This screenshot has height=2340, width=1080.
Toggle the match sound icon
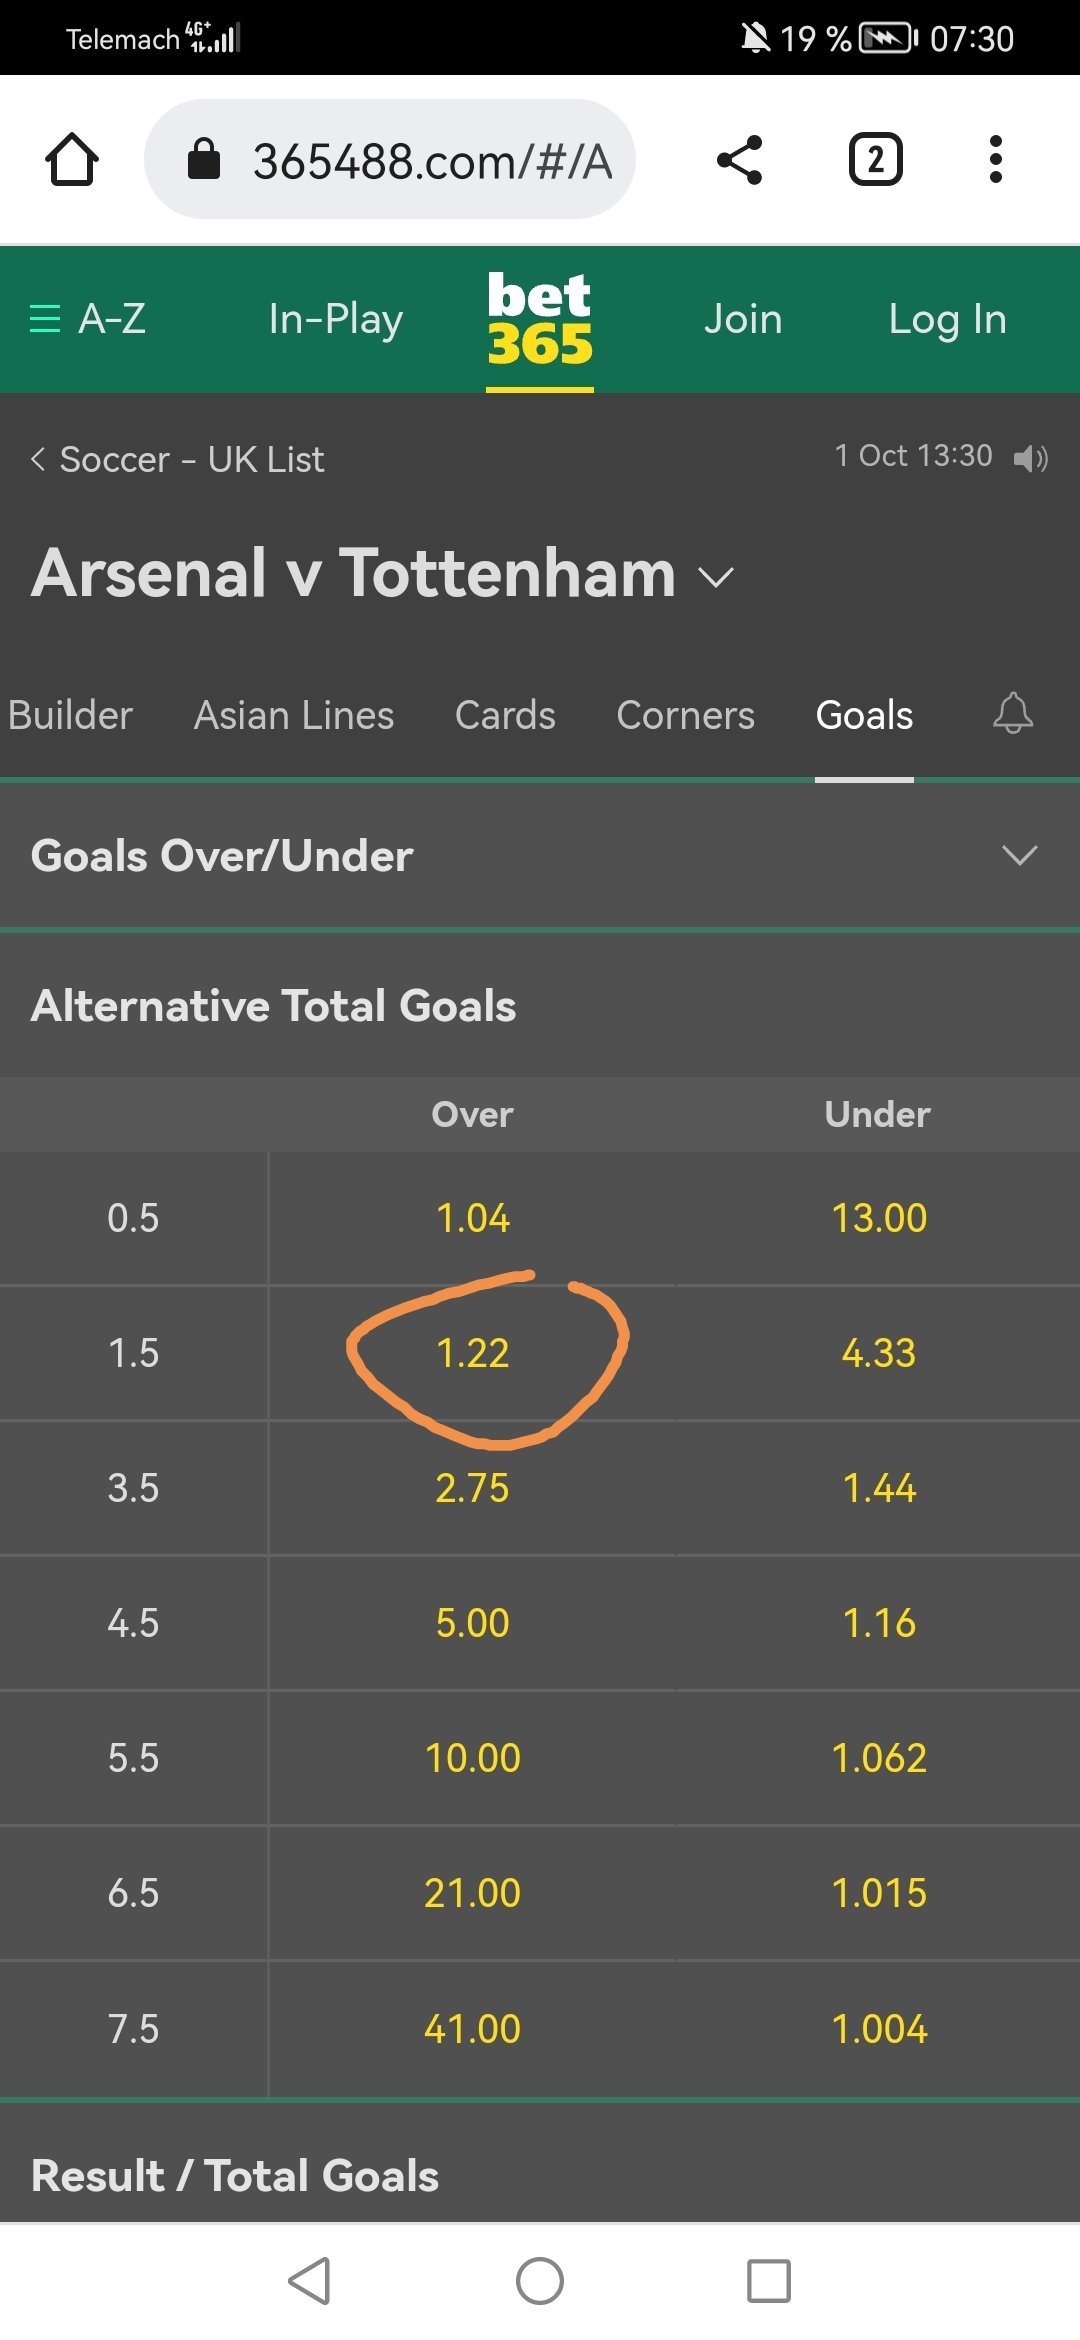coord(1030,458)
